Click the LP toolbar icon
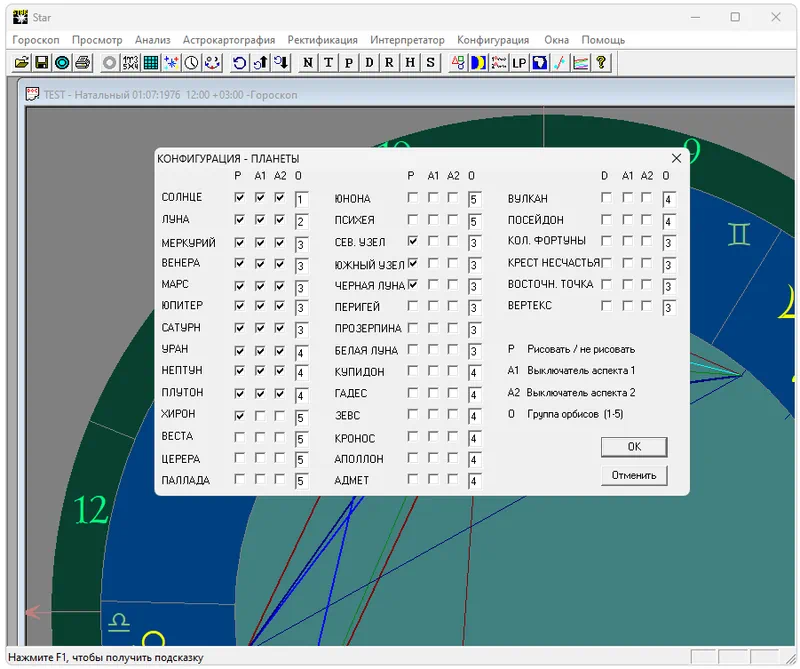 (519, 63)
